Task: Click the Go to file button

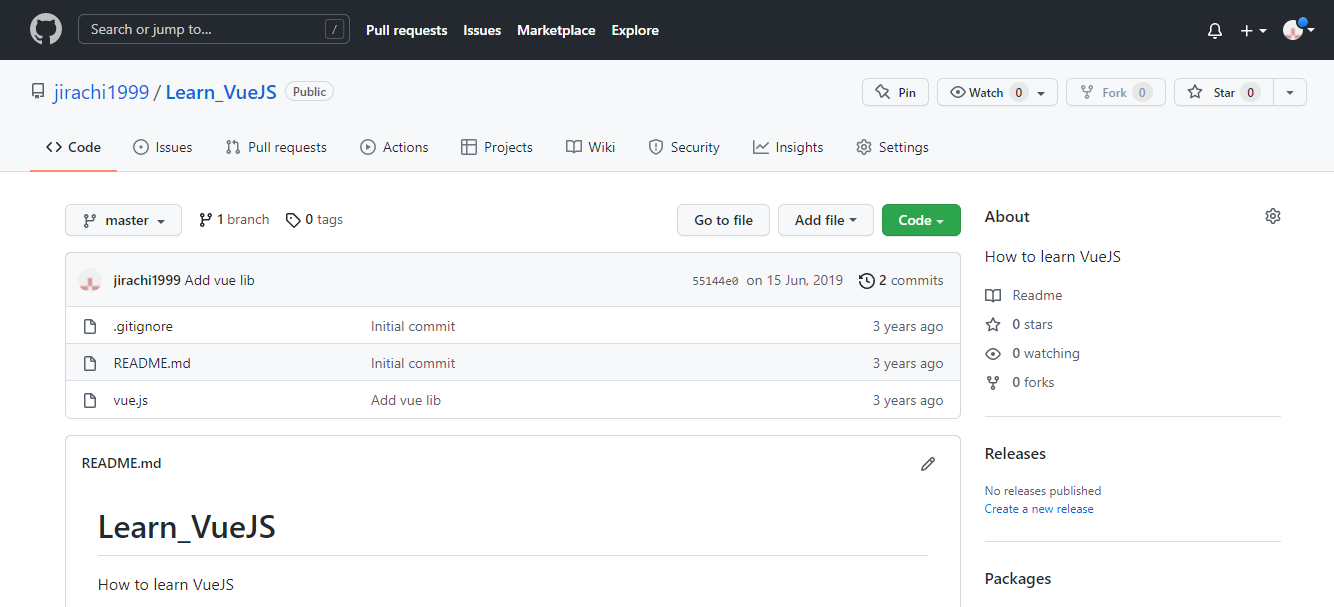Action: 723,220
